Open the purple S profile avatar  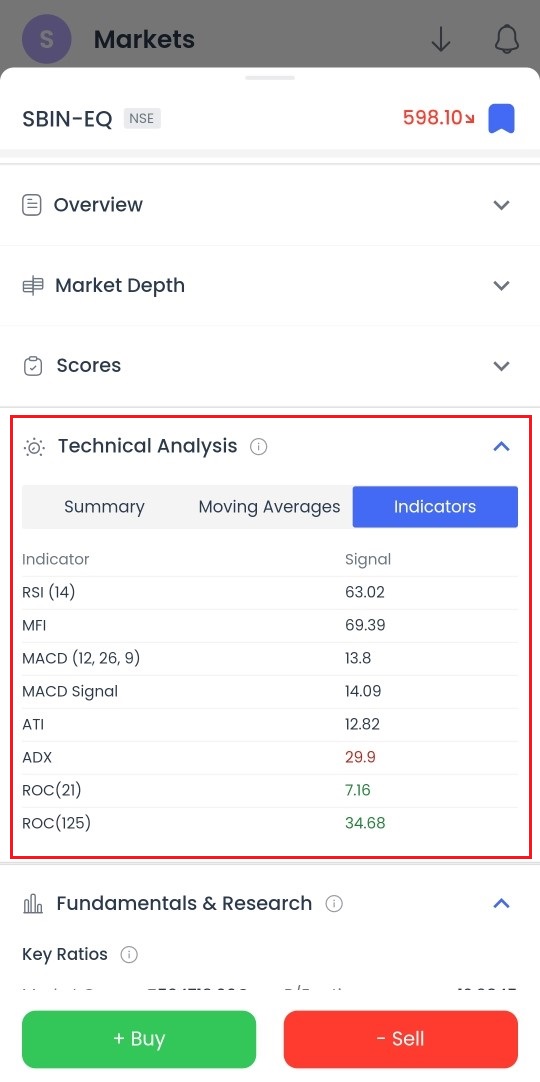coord(47,39)
